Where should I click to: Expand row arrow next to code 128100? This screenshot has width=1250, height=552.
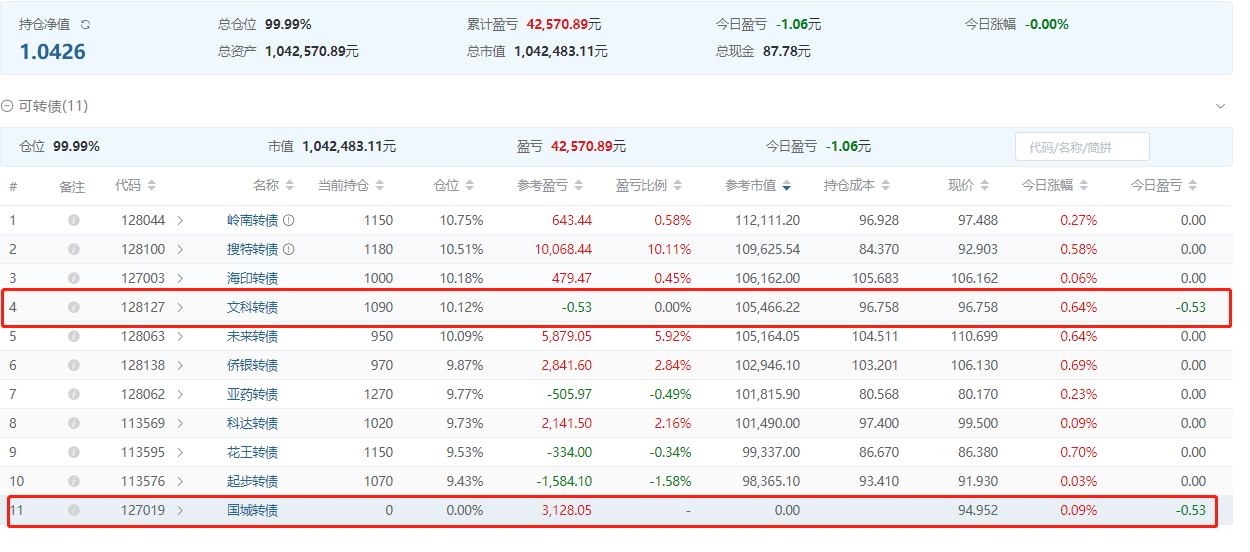point(180,249)
